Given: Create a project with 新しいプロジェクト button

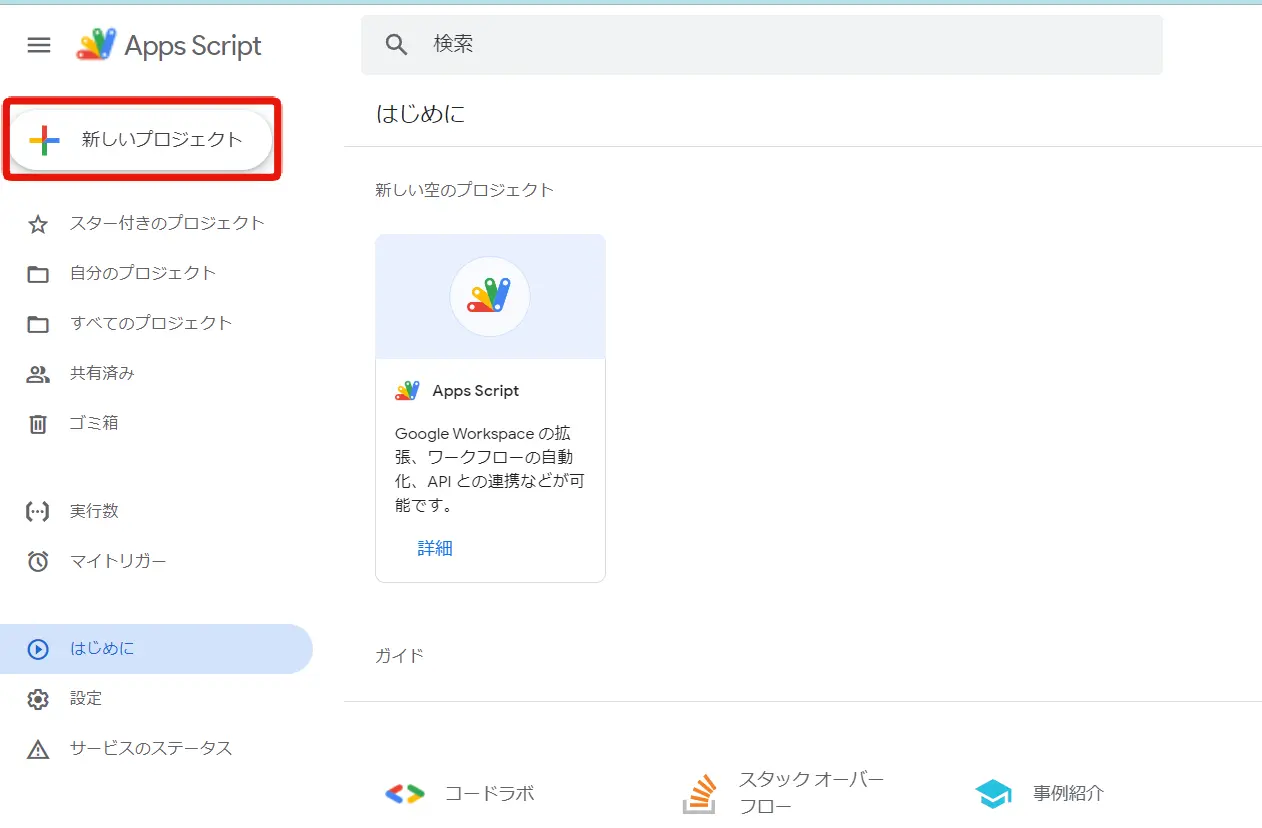Looking at the screenshot, I should 141,140.
